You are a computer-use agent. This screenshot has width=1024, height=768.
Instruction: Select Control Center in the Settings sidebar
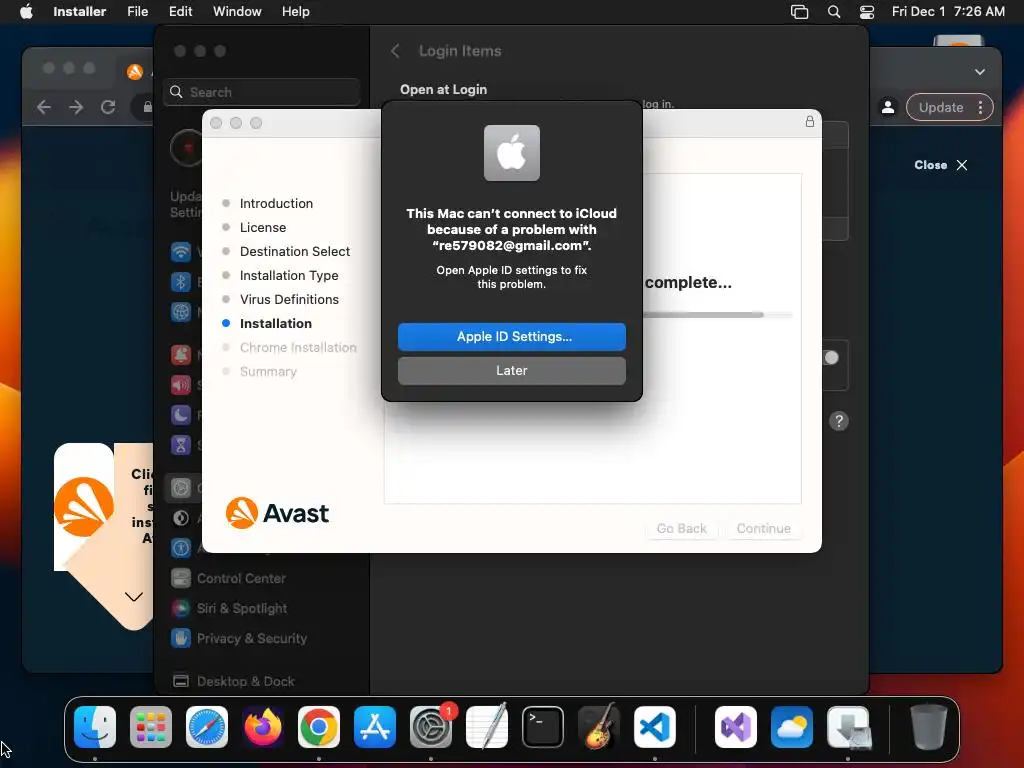241,578
